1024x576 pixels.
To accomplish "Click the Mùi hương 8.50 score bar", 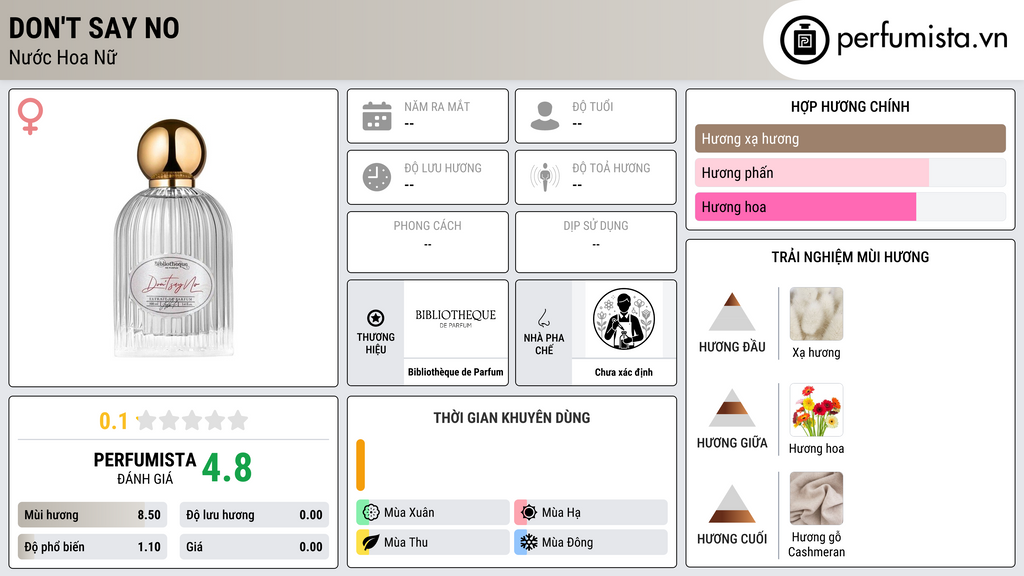I will (x=92, y=515).
